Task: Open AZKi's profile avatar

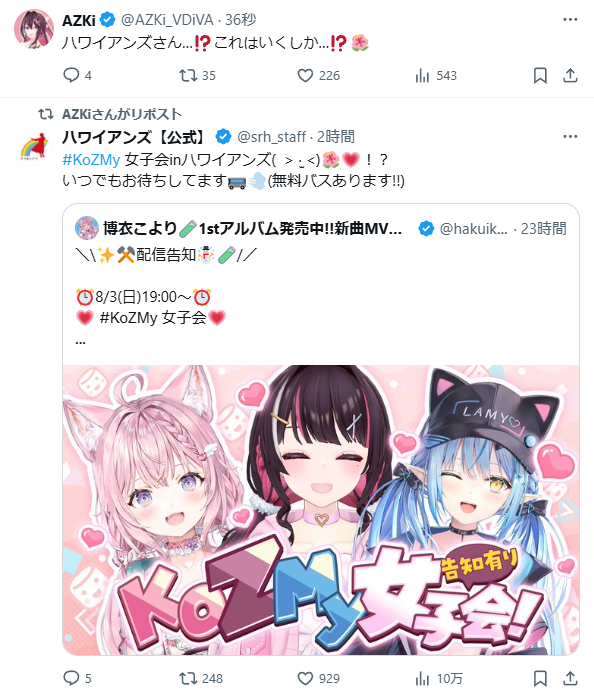Action: pos(34,28)
